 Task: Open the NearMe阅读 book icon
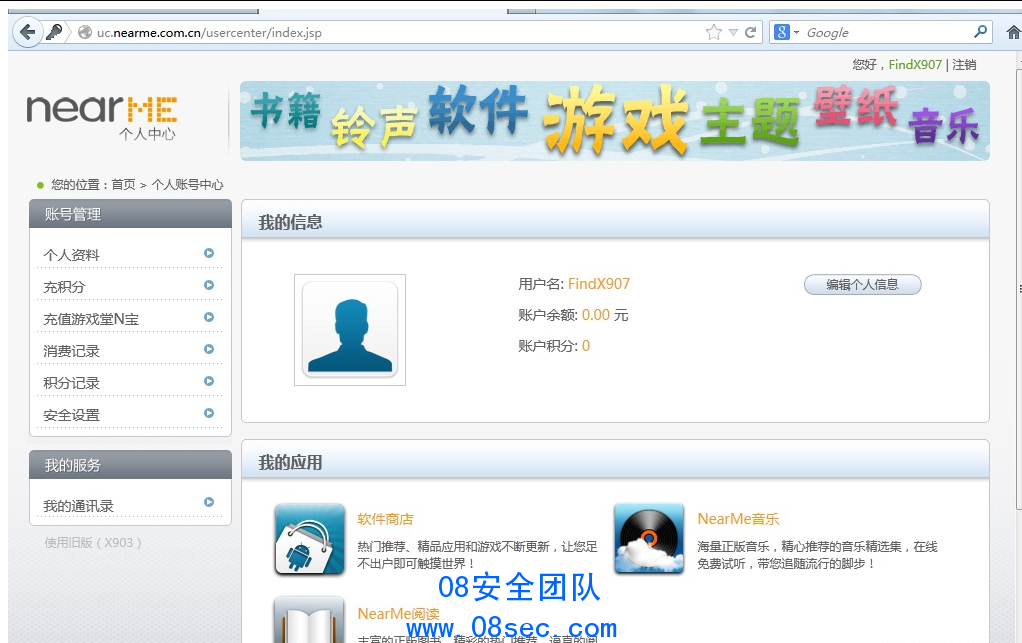click(310, 620)
